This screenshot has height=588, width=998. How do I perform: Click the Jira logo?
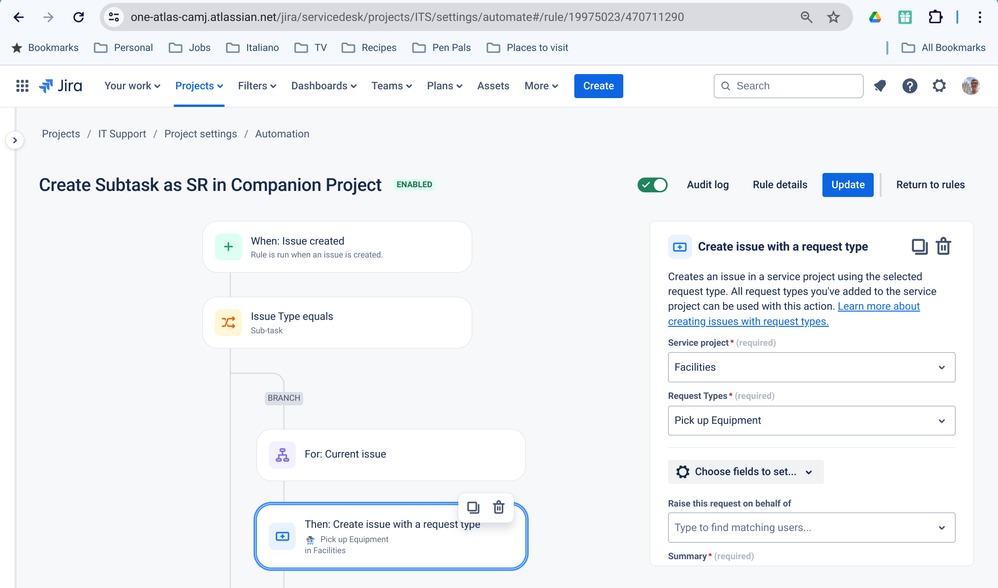(60, 86)
